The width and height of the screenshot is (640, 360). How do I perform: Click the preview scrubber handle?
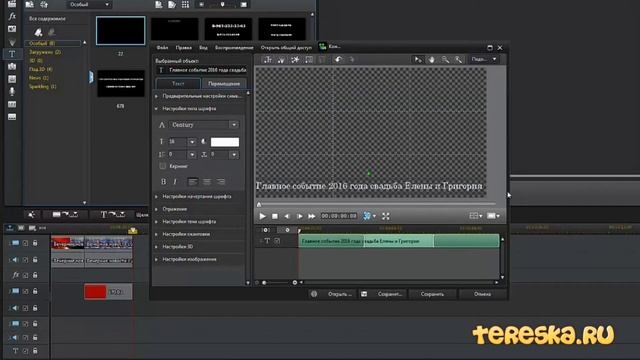click(259, 204)
